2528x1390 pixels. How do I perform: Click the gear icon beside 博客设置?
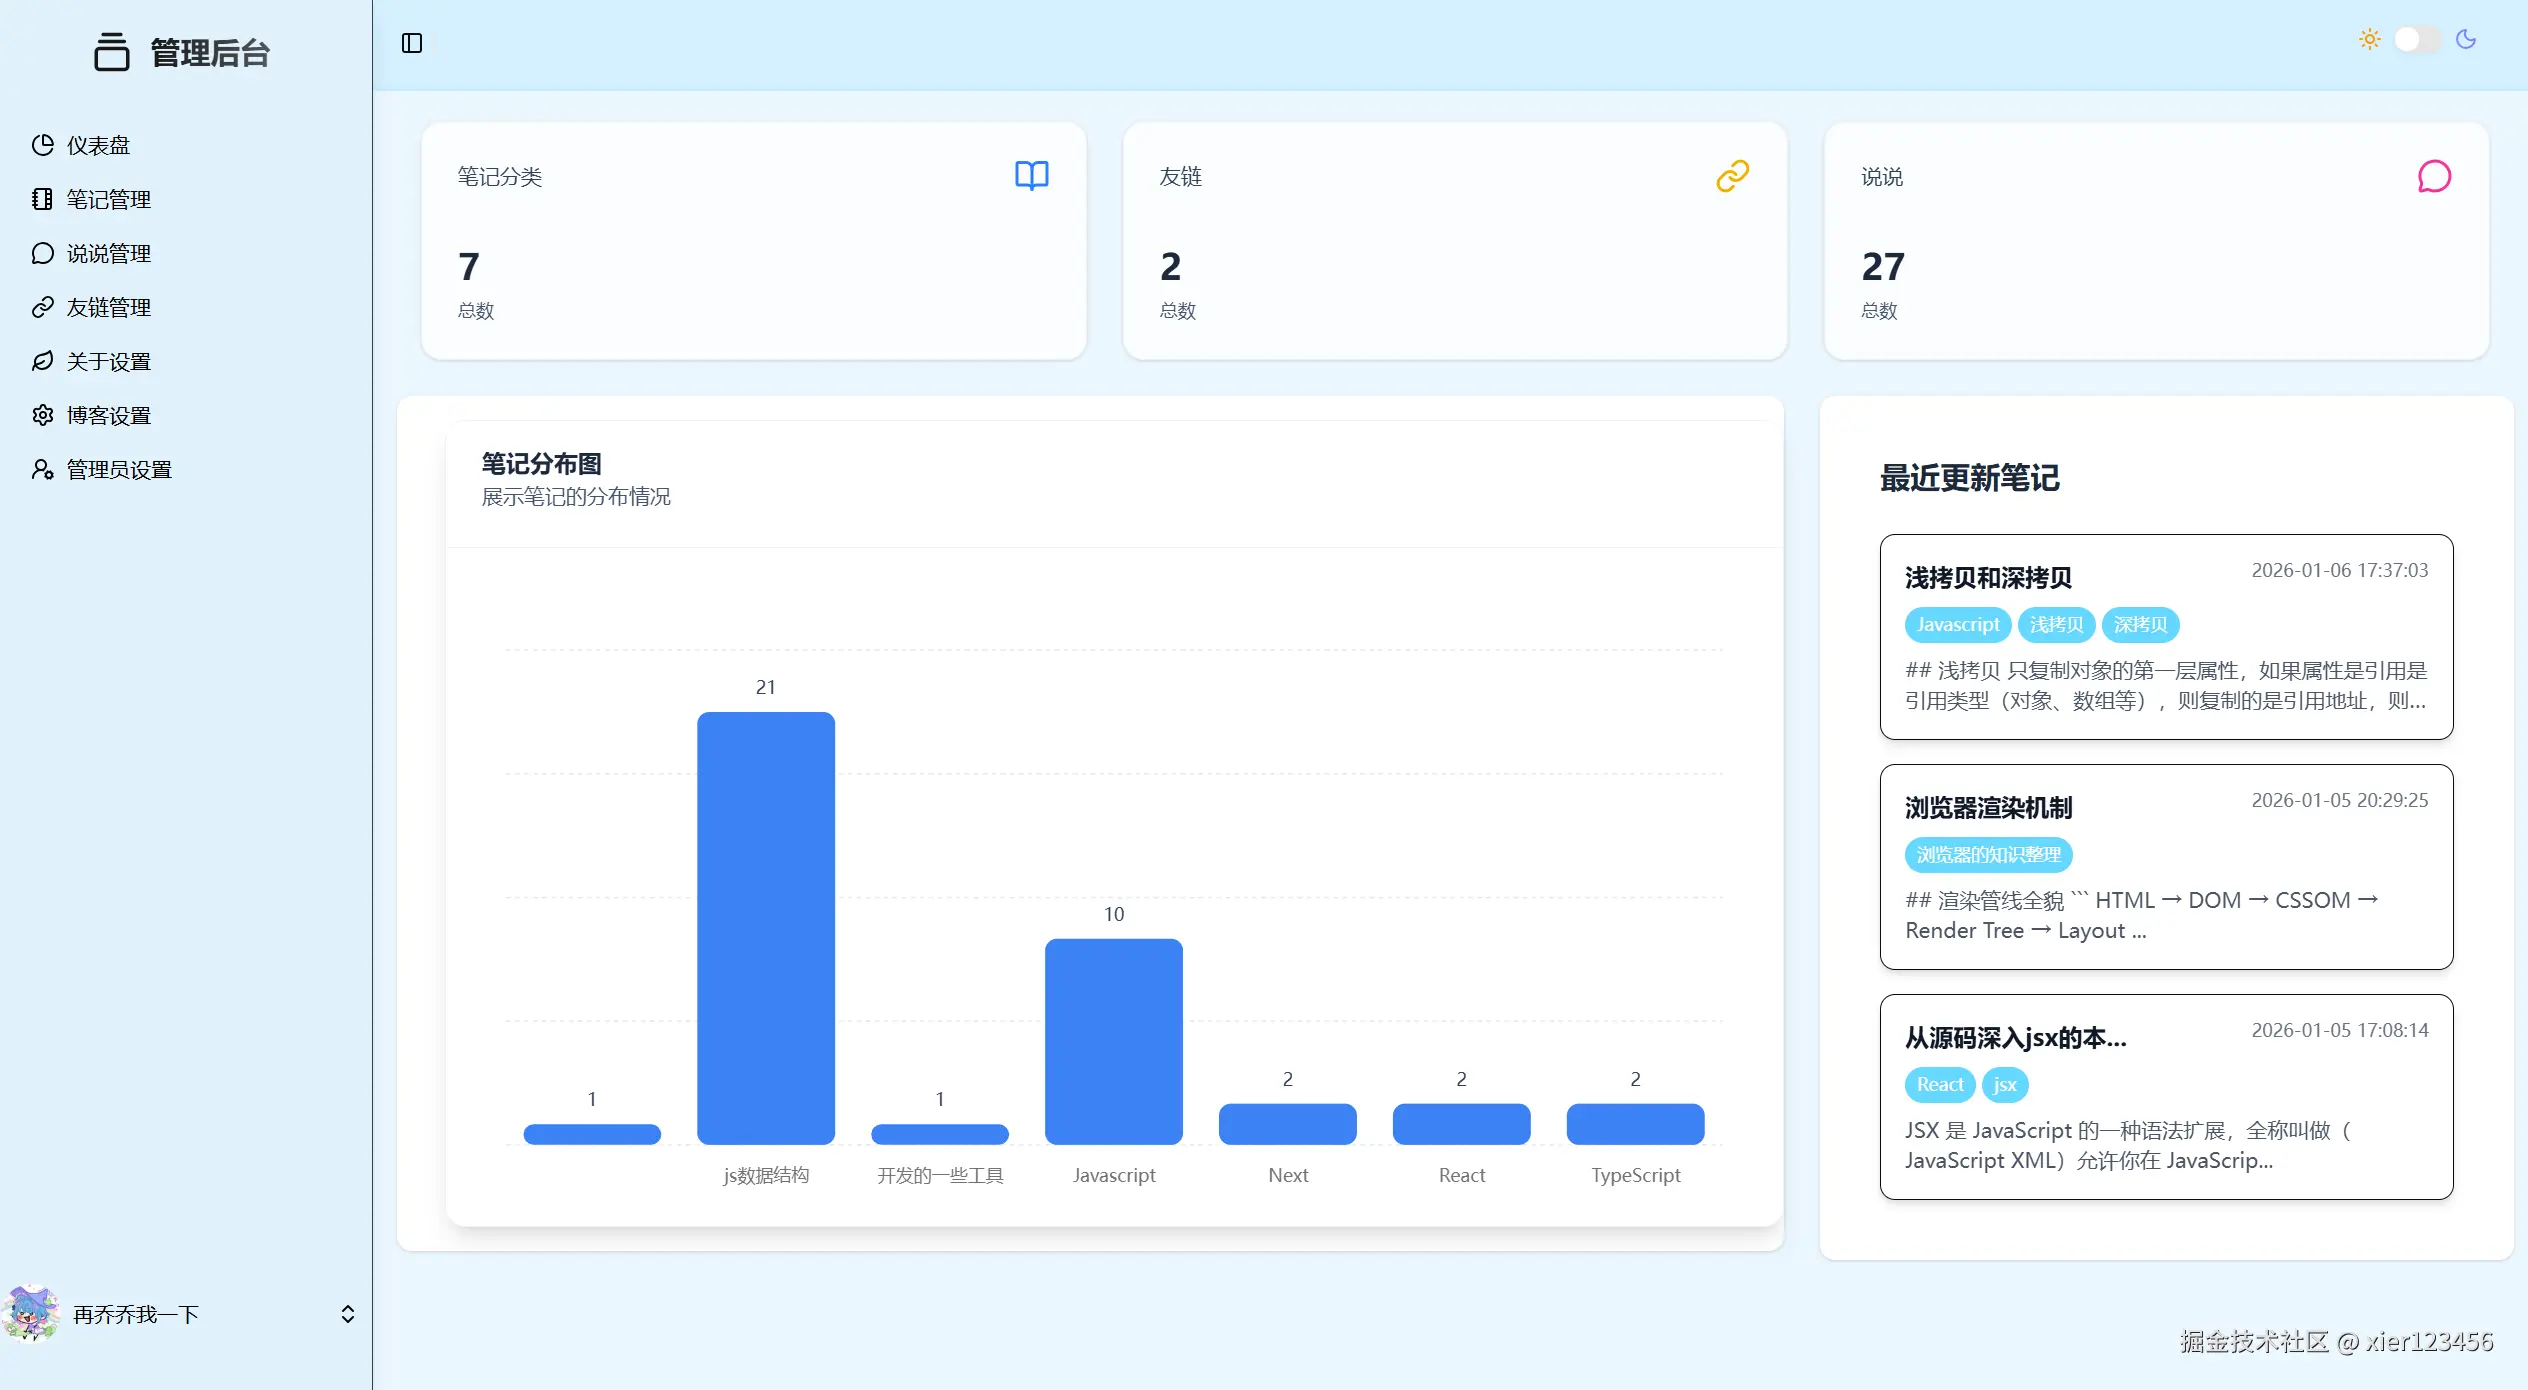point(42,415)
